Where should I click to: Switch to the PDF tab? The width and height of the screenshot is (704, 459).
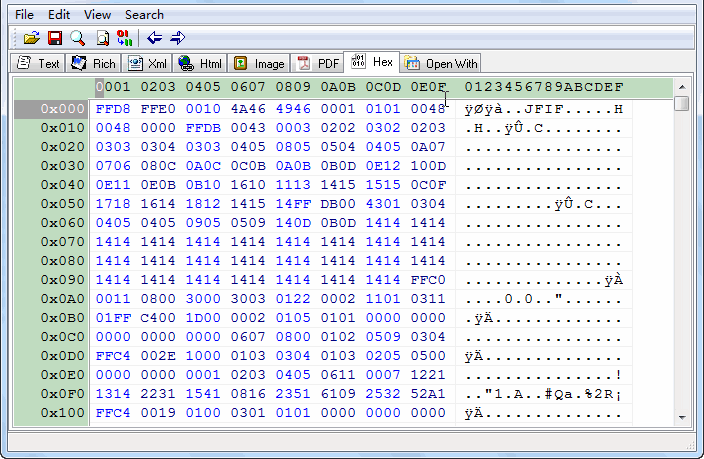[318, 64]
